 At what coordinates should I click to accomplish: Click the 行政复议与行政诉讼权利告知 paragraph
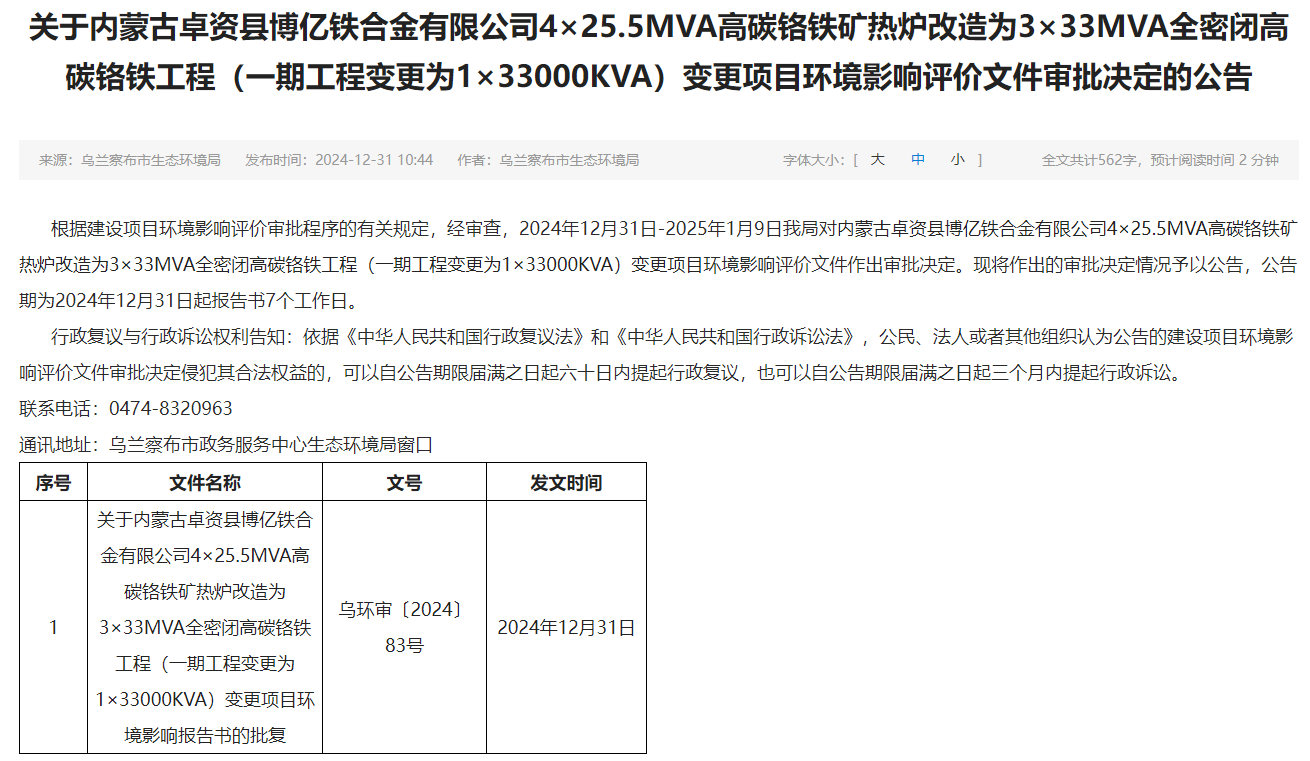point(655,354)
